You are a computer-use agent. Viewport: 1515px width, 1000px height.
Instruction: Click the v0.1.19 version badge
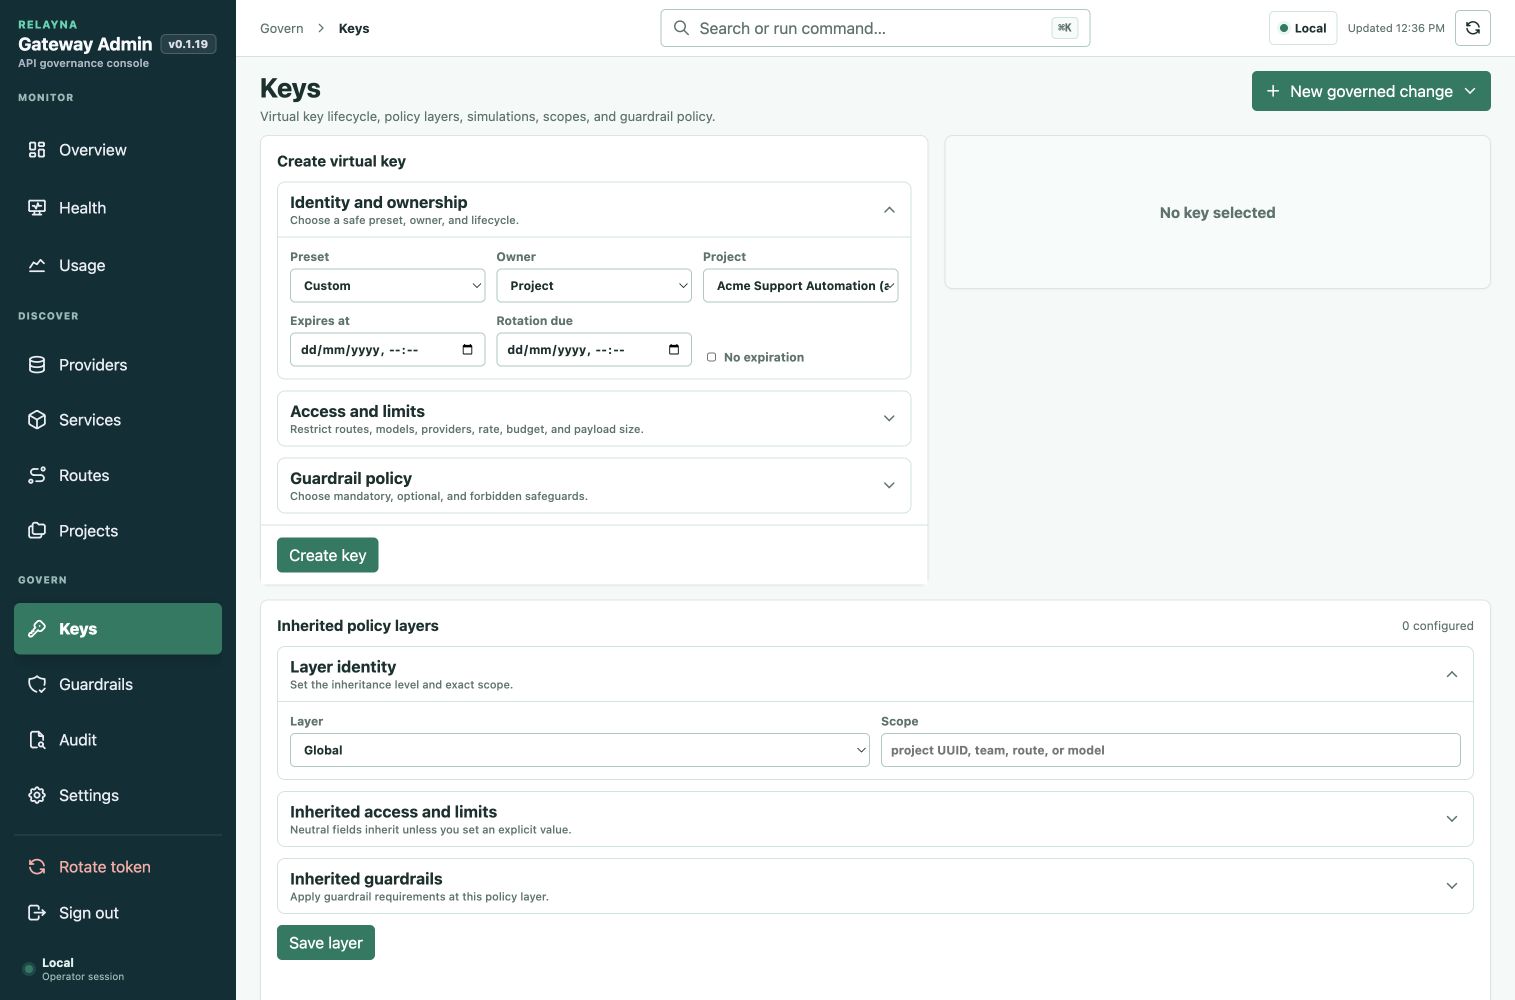pos(188,44)
